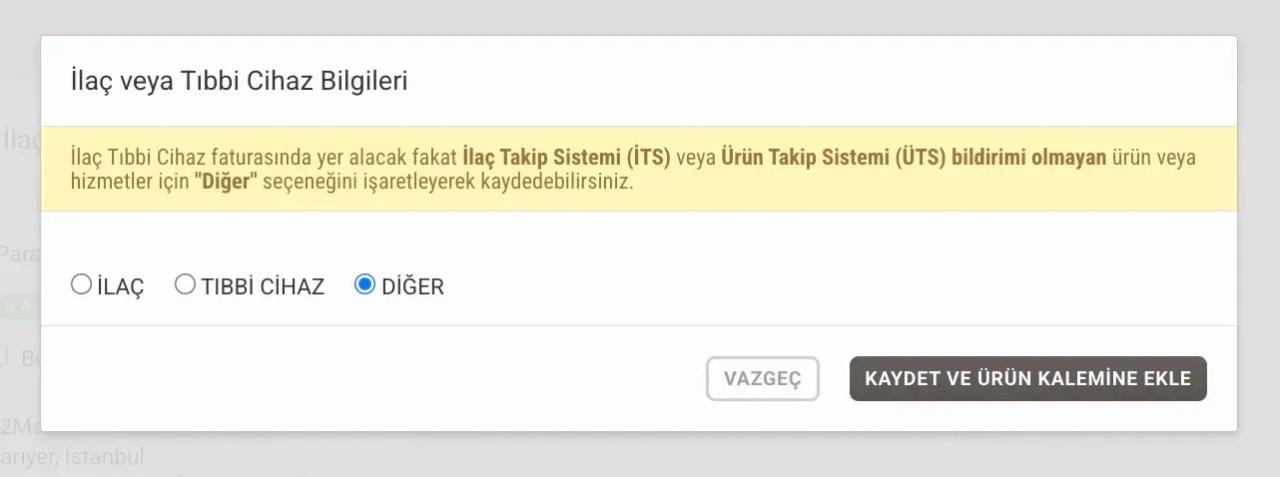Click the dimmed overlay above the dialog
1280x477 pixels.
click(640, 17)
